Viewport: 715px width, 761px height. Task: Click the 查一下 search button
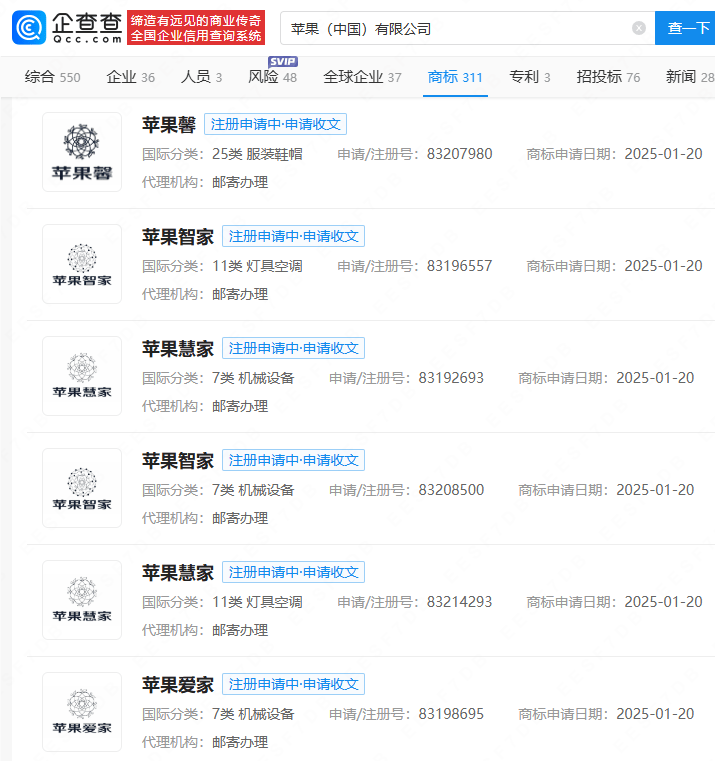(687, 28)
